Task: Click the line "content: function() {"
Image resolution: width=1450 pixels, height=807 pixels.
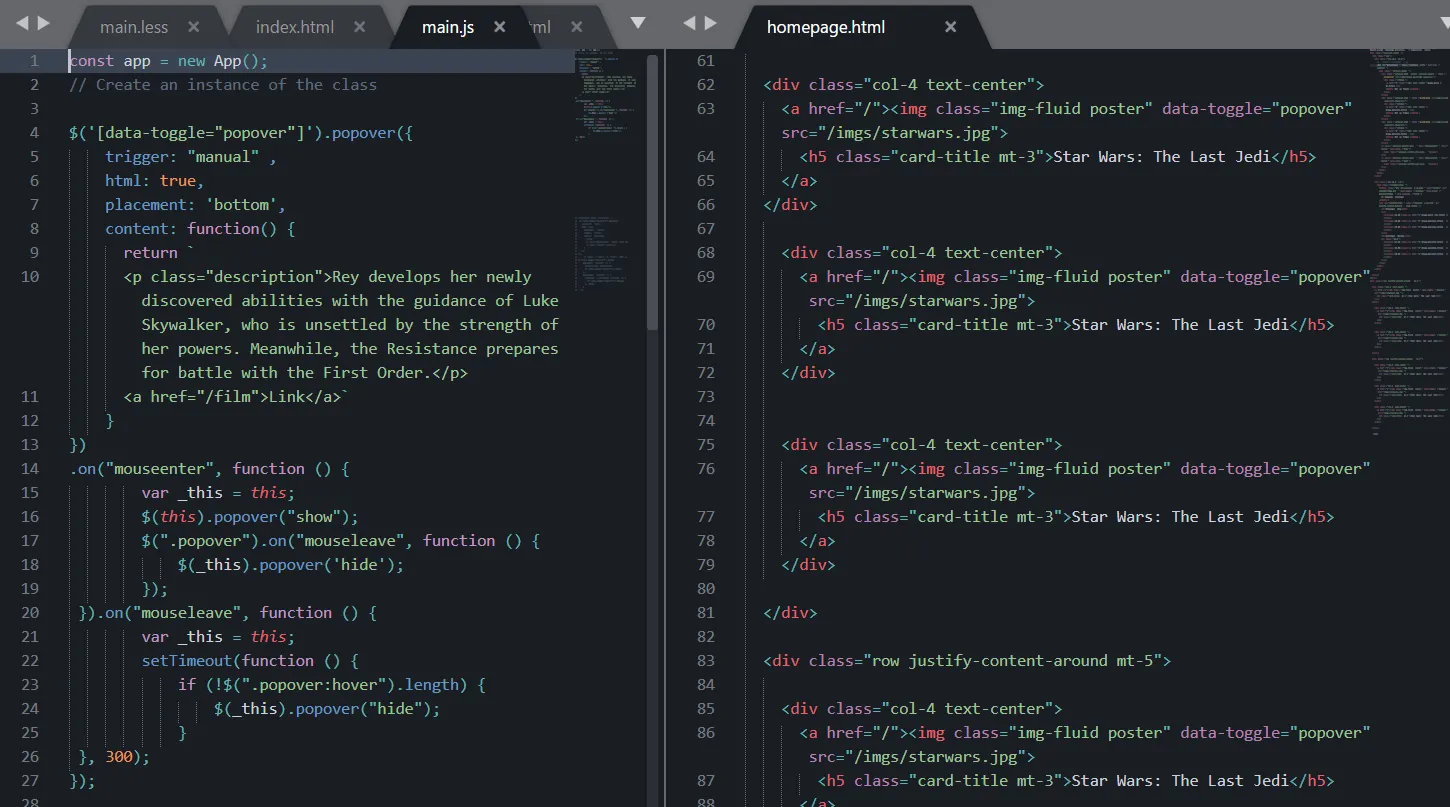Action: (x=200, y=229)
